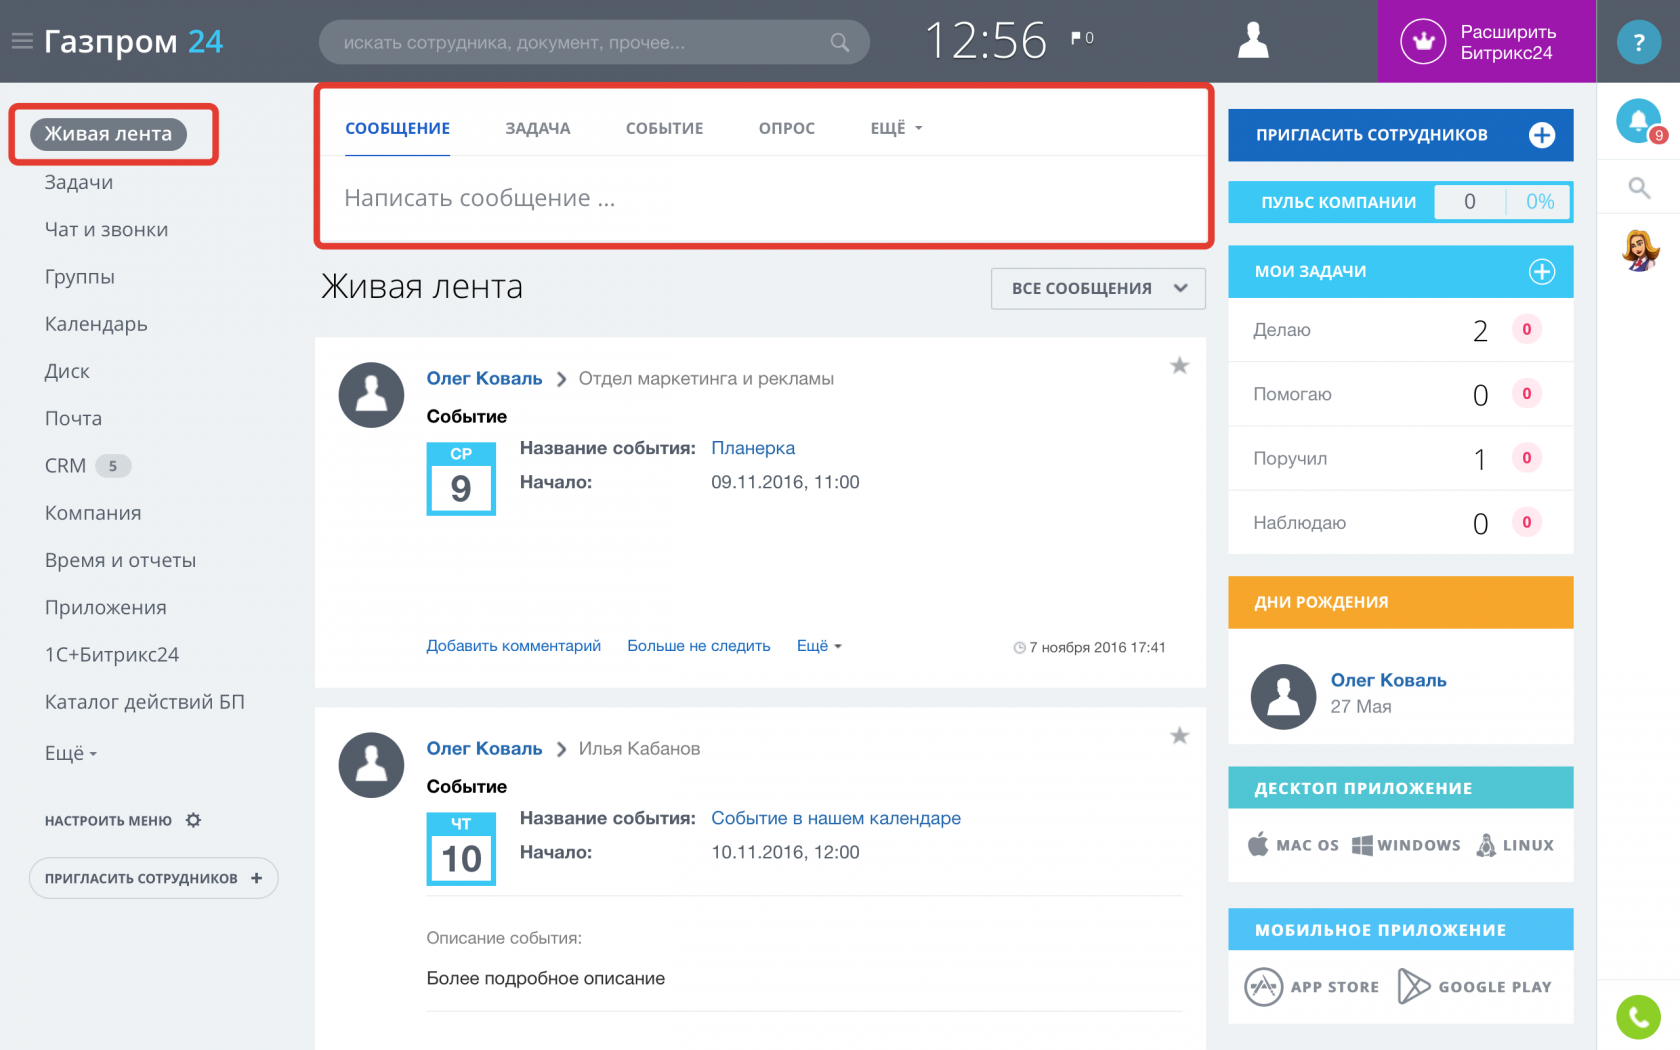
Task: Open 1С+Битрикс24 in the left menu
Action: 112,655
